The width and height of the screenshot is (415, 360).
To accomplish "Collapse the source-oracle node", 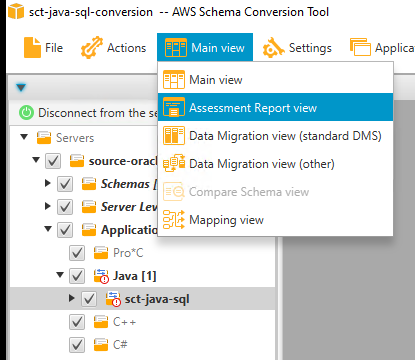I will point(36,160).
